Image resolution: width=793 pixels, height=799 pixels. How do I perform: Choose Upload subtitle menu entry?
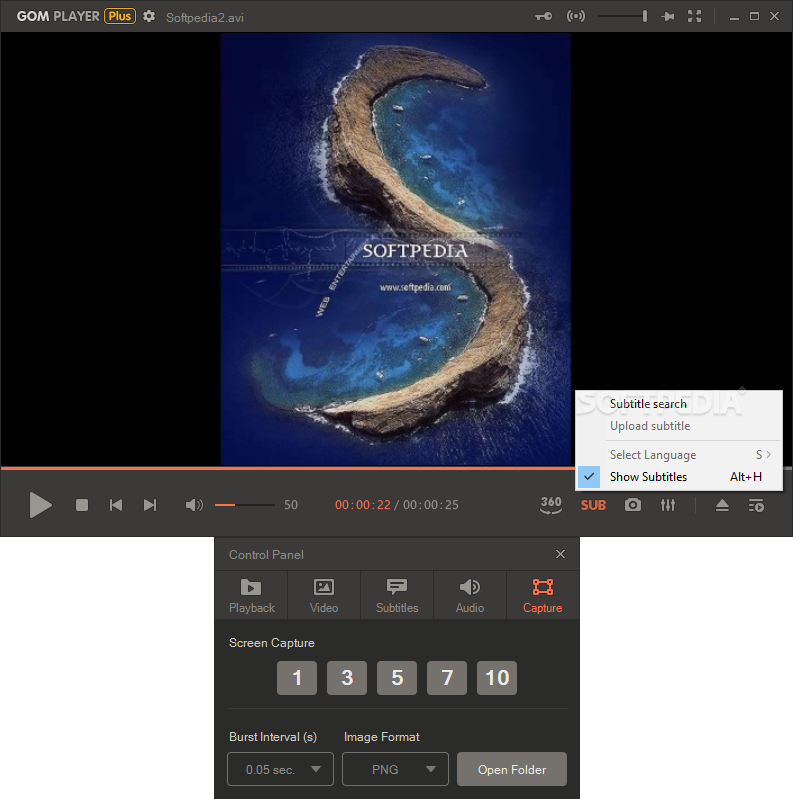[x=679, y=426]
